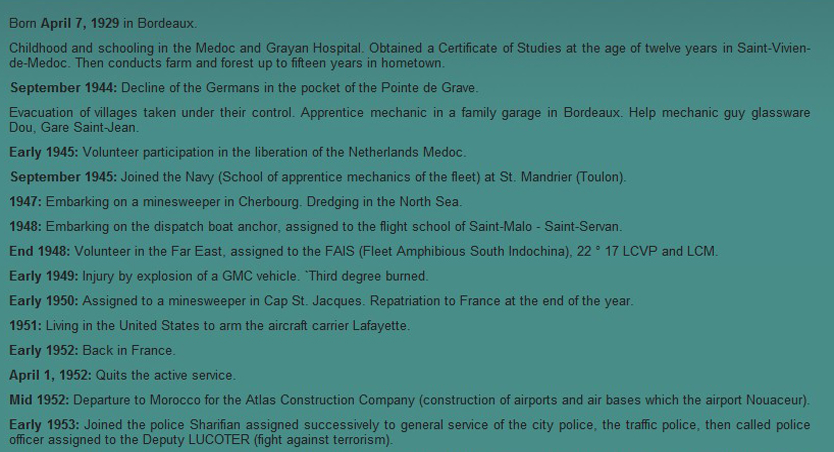834x452 pixels.
Task: Click the September 1944 heading
Action: pyautogui.click(x=63, y=88)
